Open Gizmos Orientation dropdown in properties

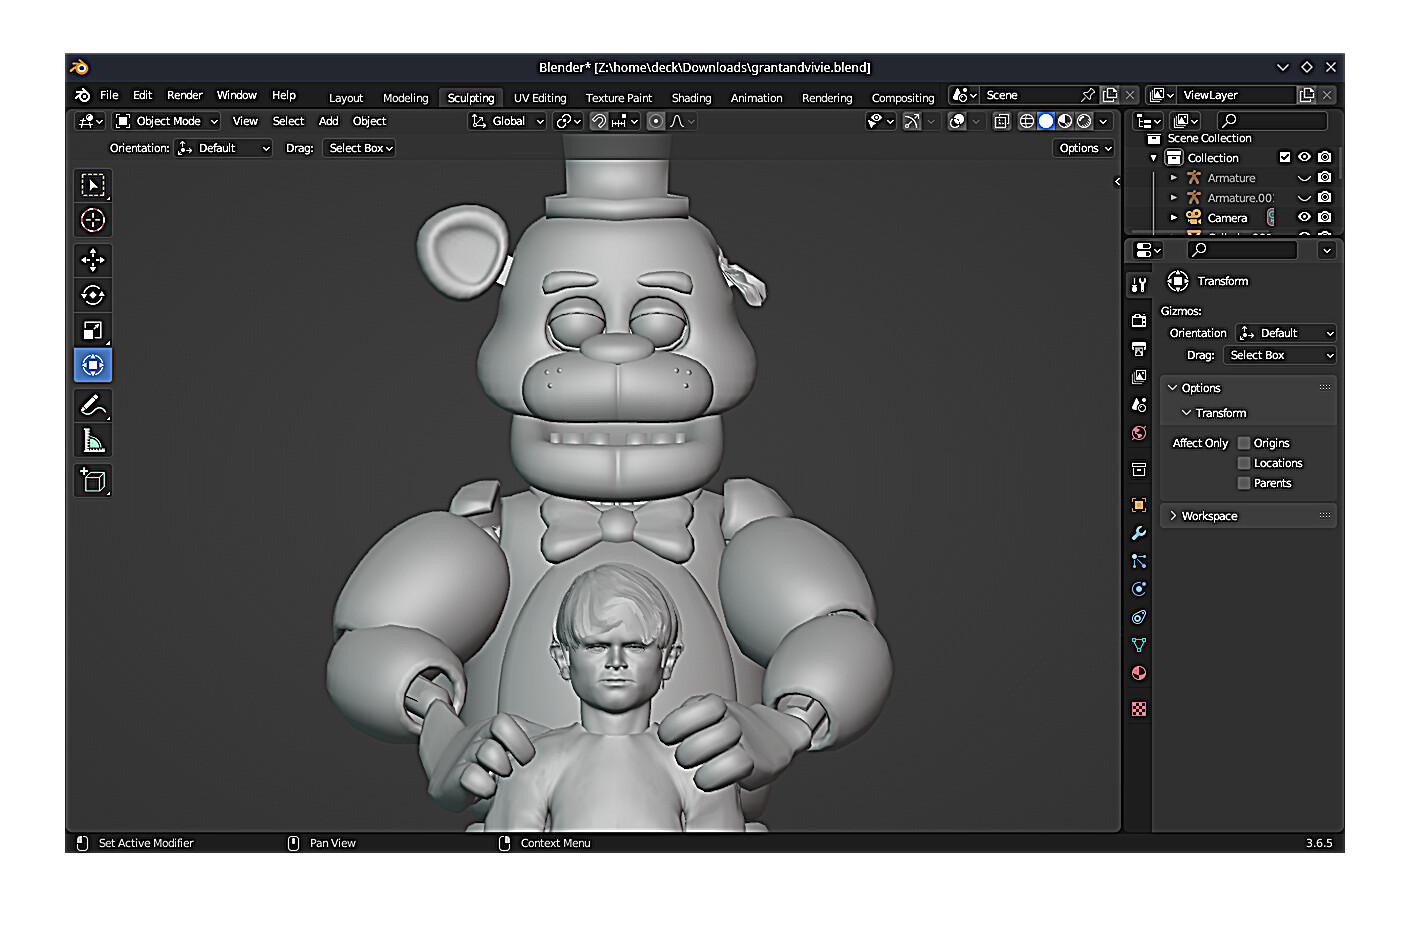[1286, 333]
